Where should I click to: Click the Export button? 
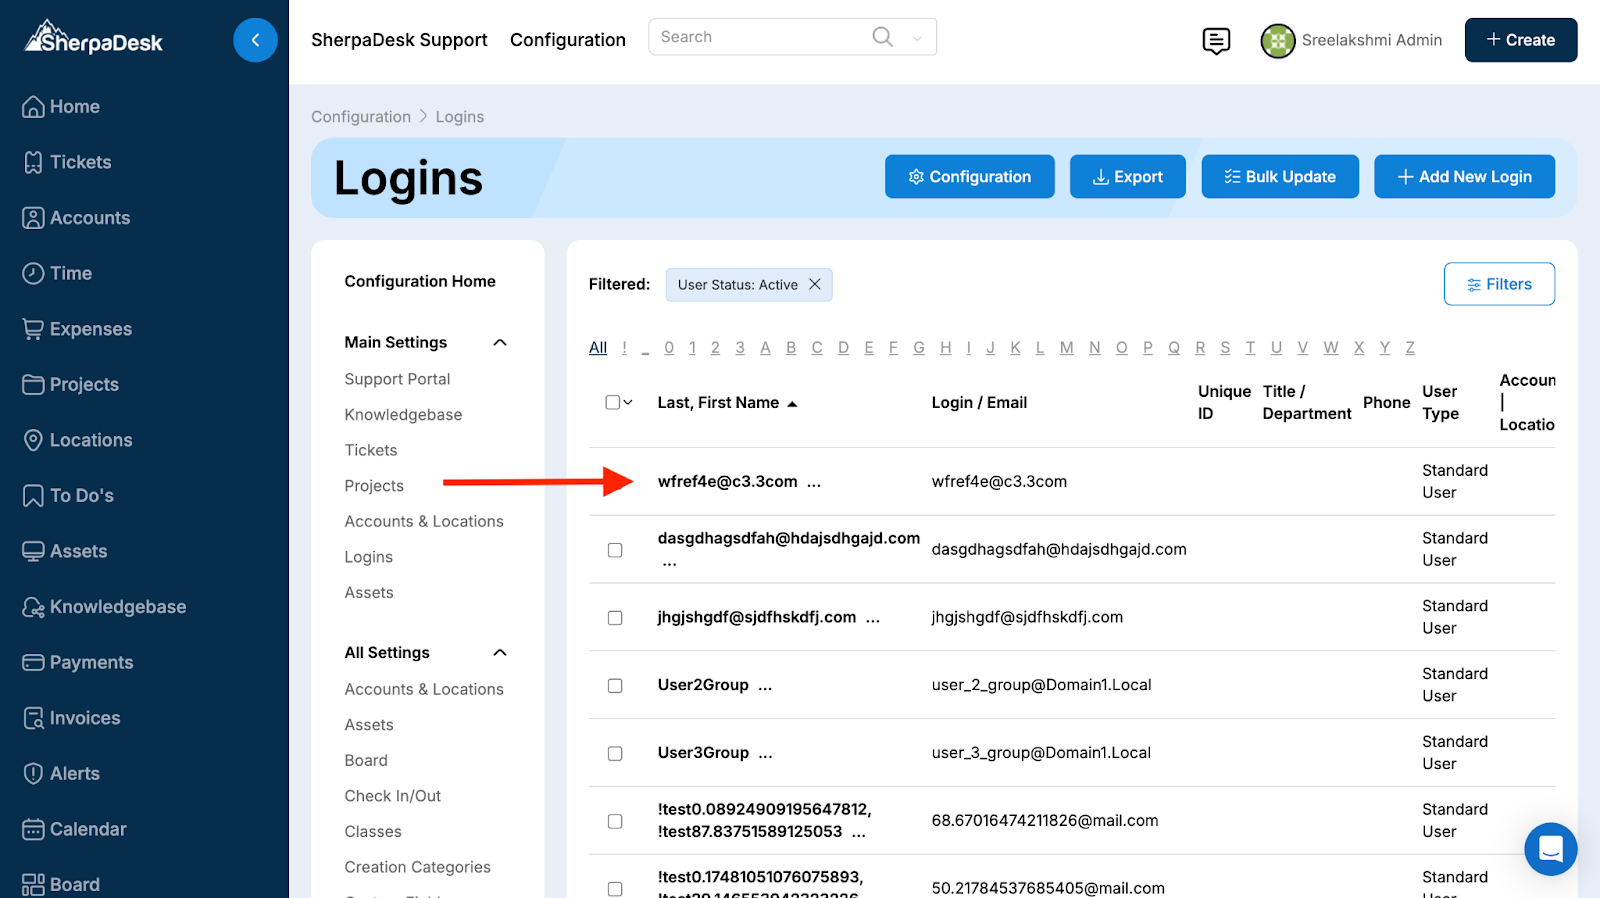point(1127,177)
